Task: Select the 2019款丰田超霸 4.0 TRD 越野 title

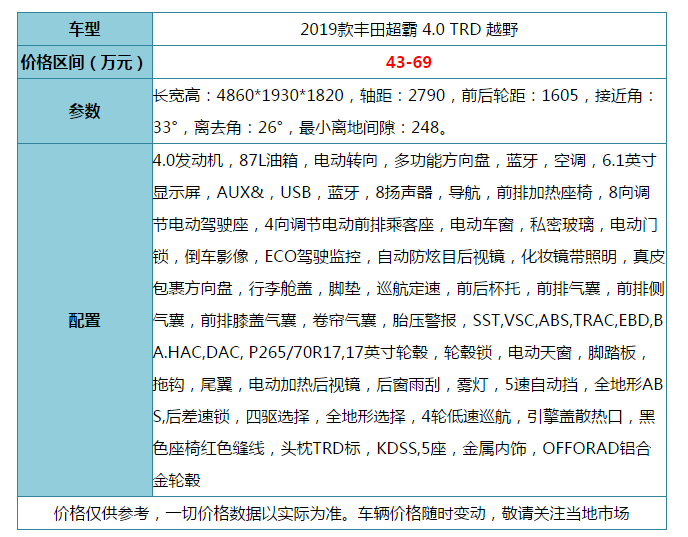Action: [409, 29]
